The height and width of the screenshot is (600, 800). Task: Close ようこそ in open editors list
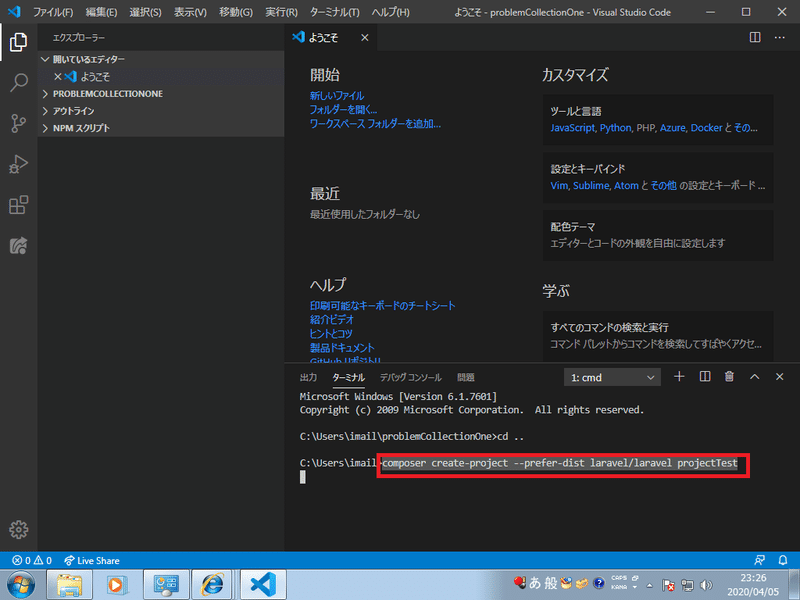click(58, 77)
